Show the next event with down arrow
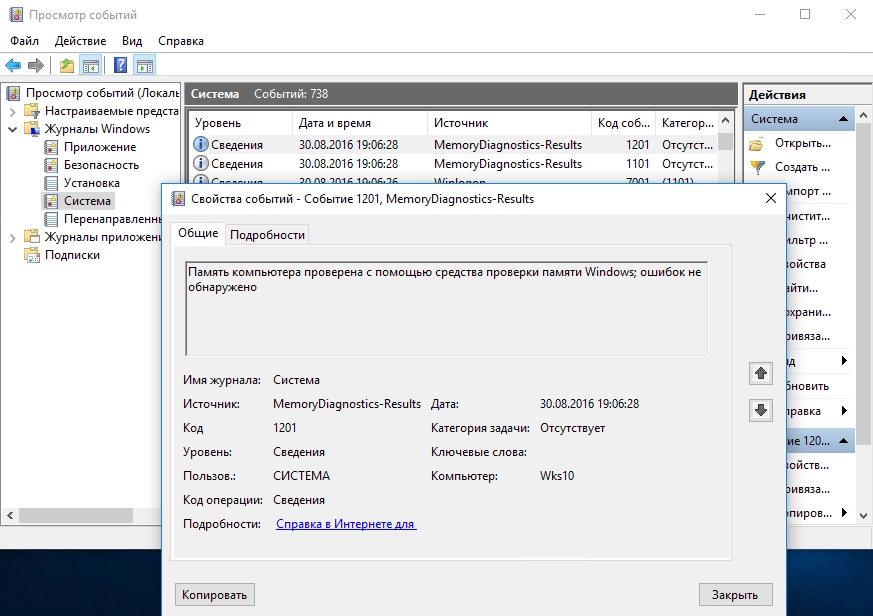 click(761, 410)
